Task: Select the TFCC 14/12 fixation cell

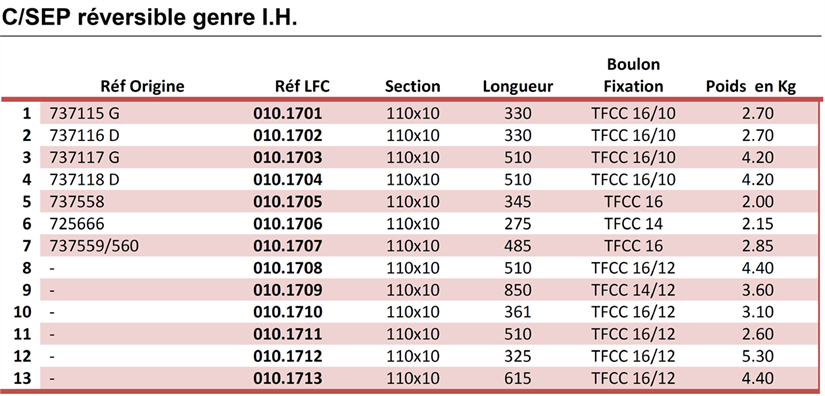Action: (633, 290)
